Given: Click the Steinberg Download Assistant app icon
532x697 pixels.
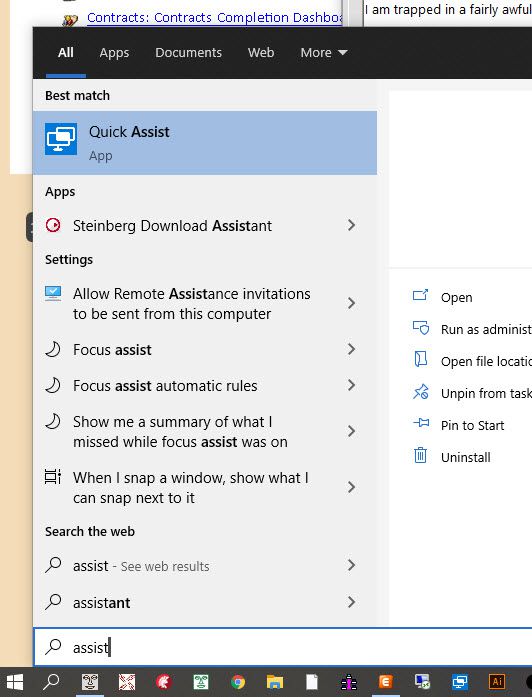Looking at the screenshot, I should point(53,225).
